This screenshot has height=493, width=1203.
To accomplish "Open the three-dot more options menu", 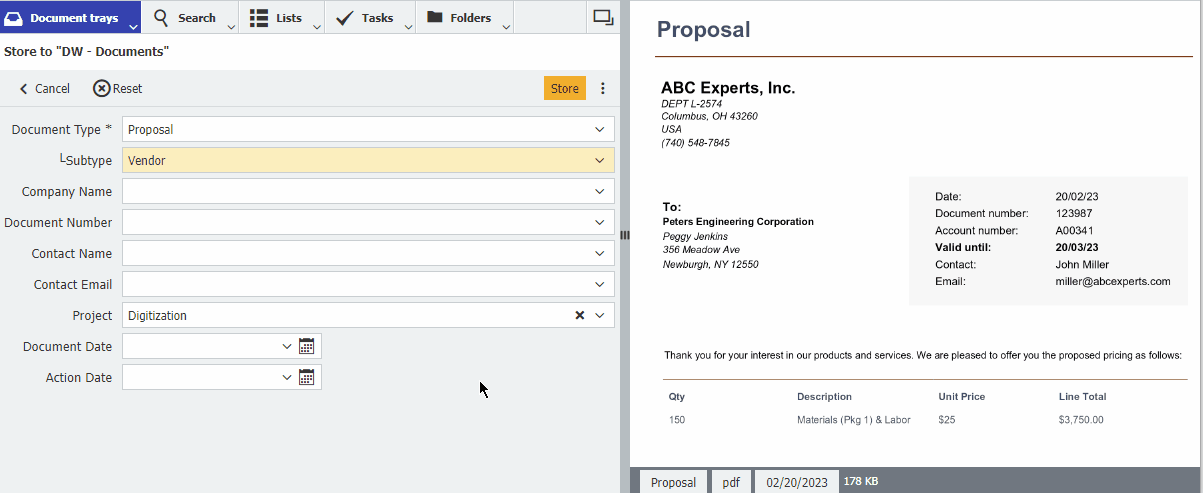I will point(603,88).
